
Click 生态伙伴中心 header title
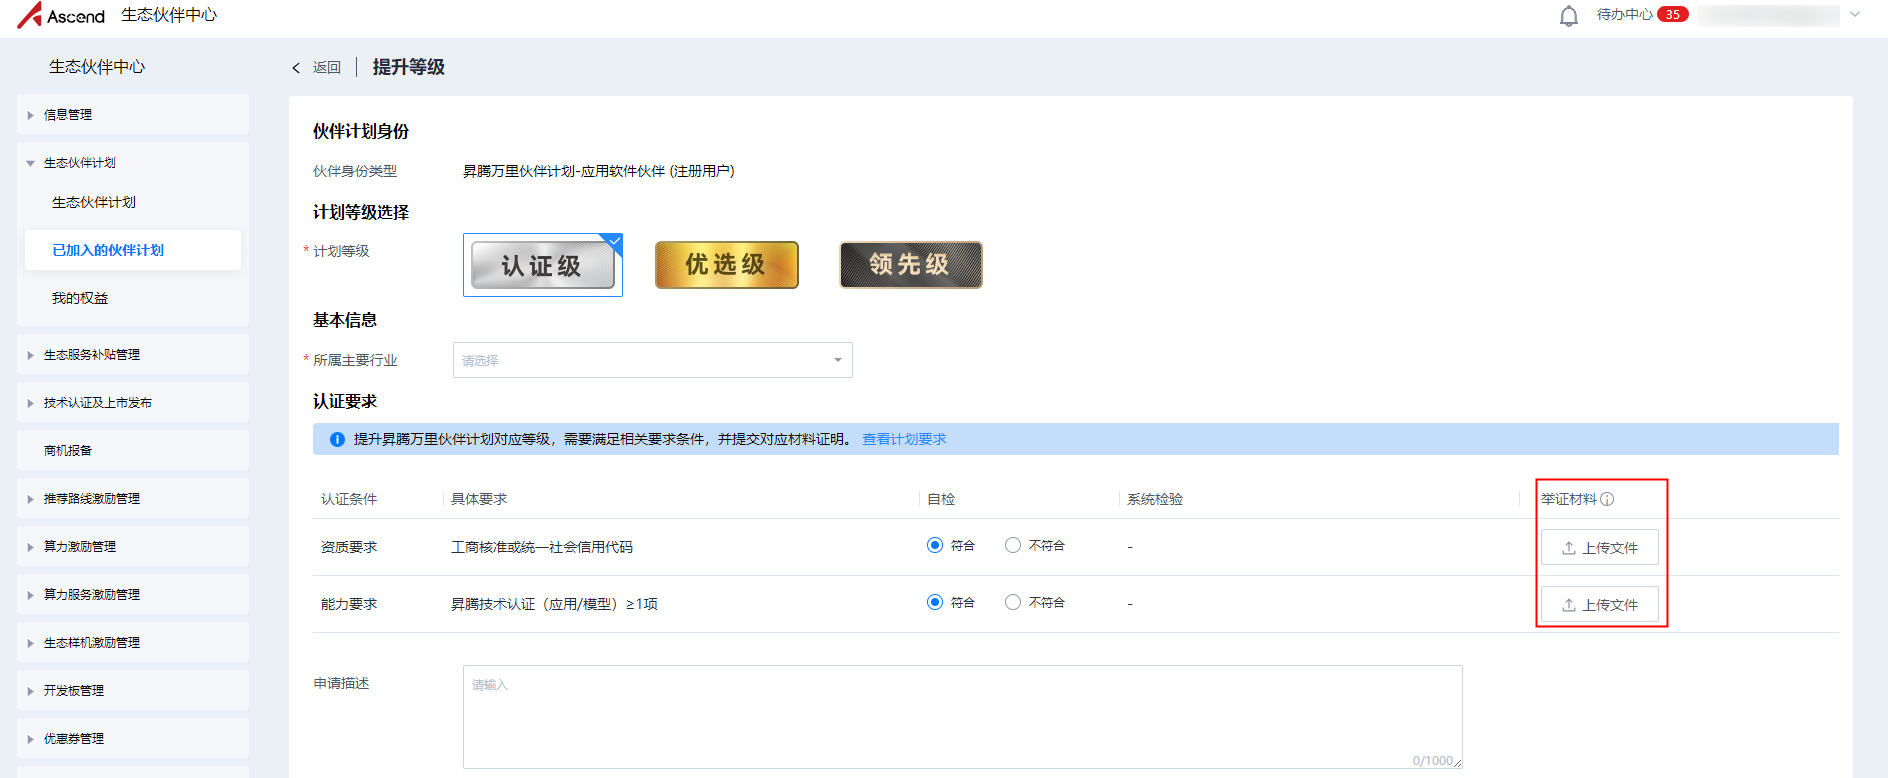point(169,15)
